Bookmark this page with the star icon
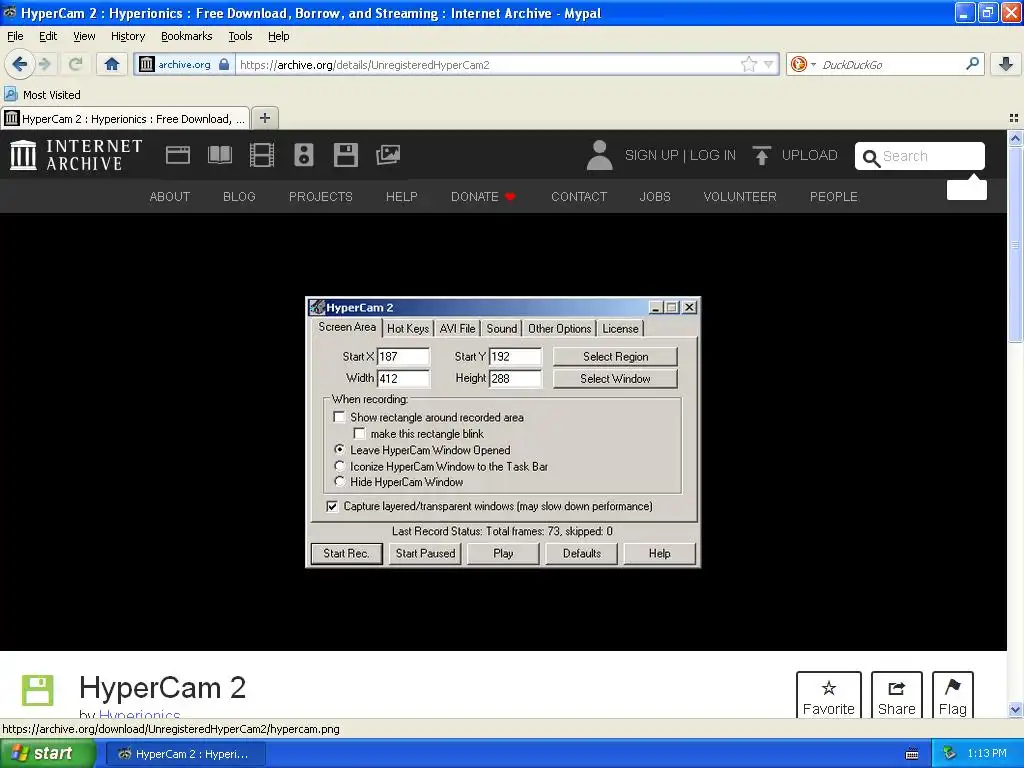Image resolution: width=1024 pixels, height=768 pixels. (748, 64)
